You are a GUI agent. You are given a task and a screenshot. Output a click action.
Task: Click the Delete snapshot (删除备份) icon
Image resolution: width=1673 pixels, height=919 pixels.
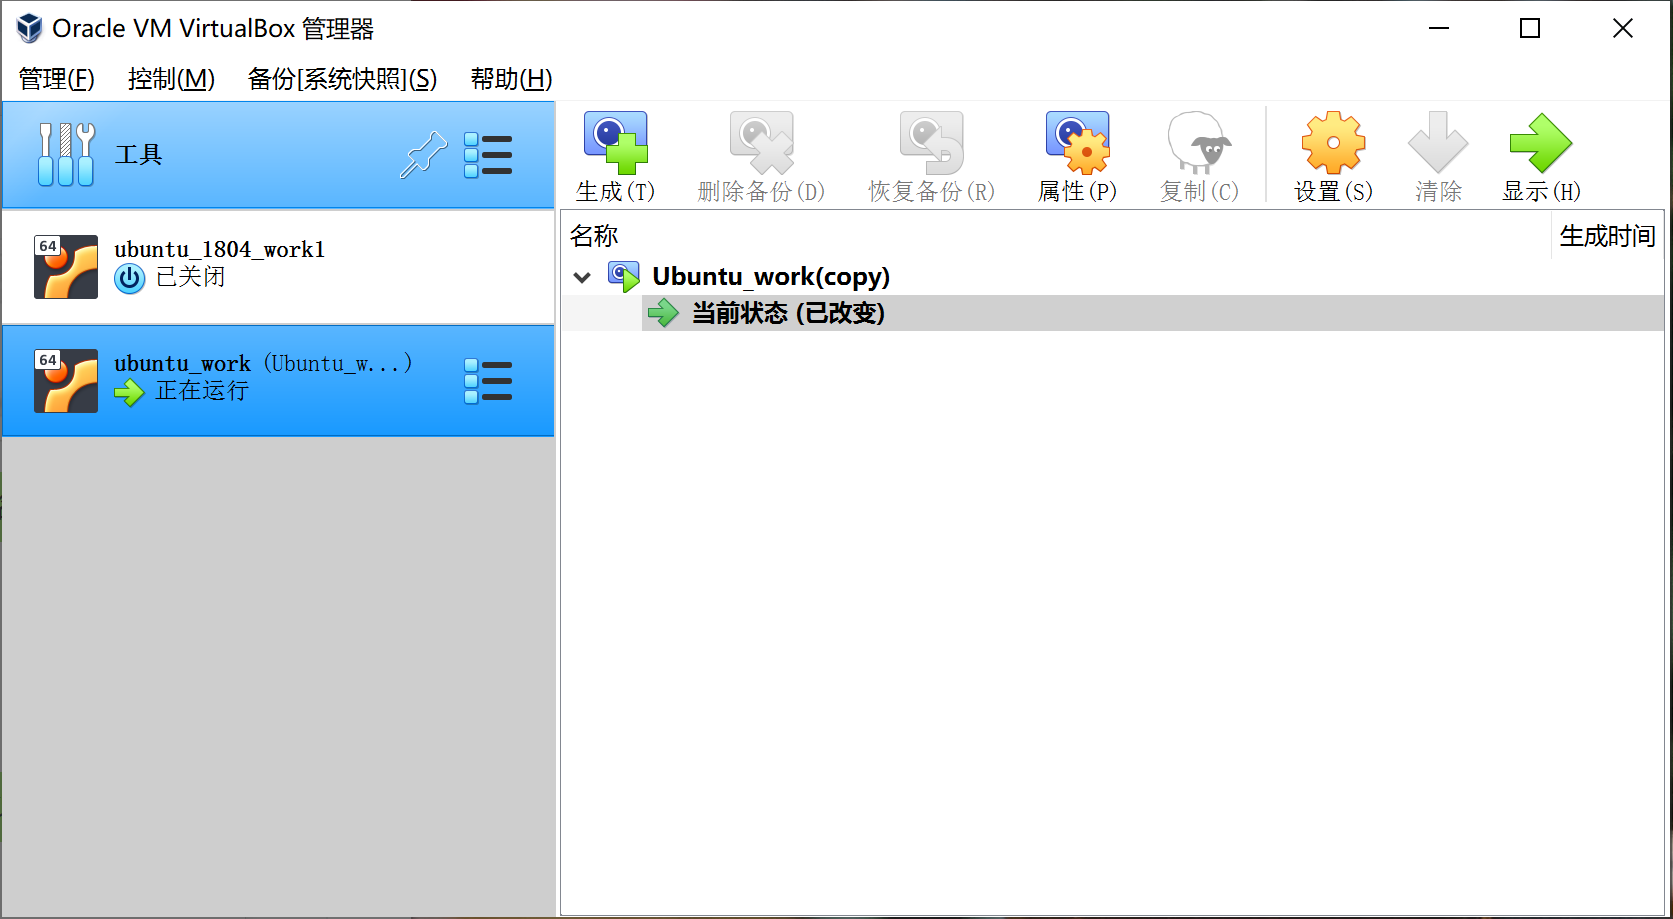point(762,142)
